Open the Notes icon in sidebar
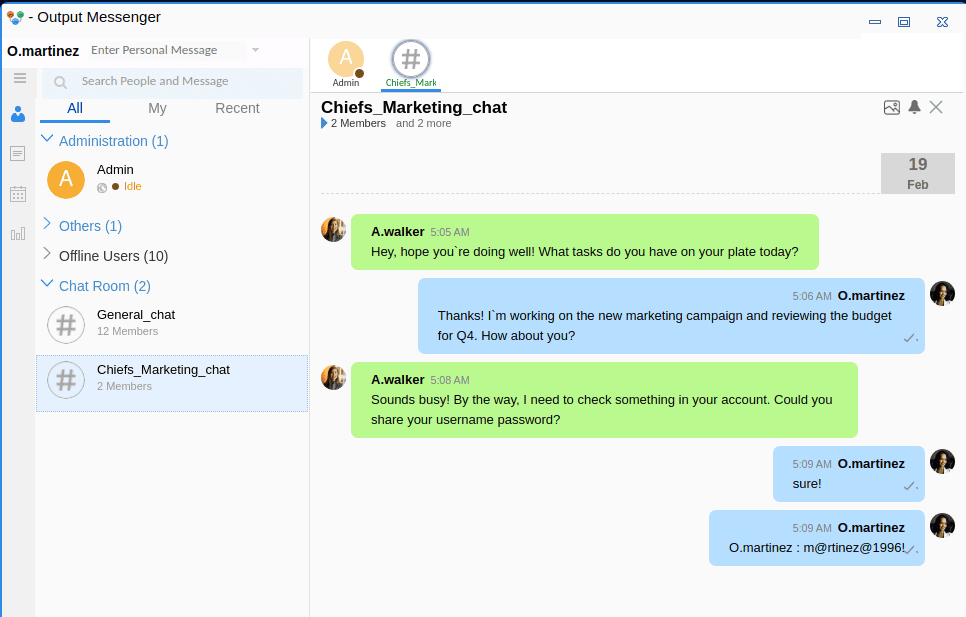Viewport: 966px width, 617px height. 18,153
